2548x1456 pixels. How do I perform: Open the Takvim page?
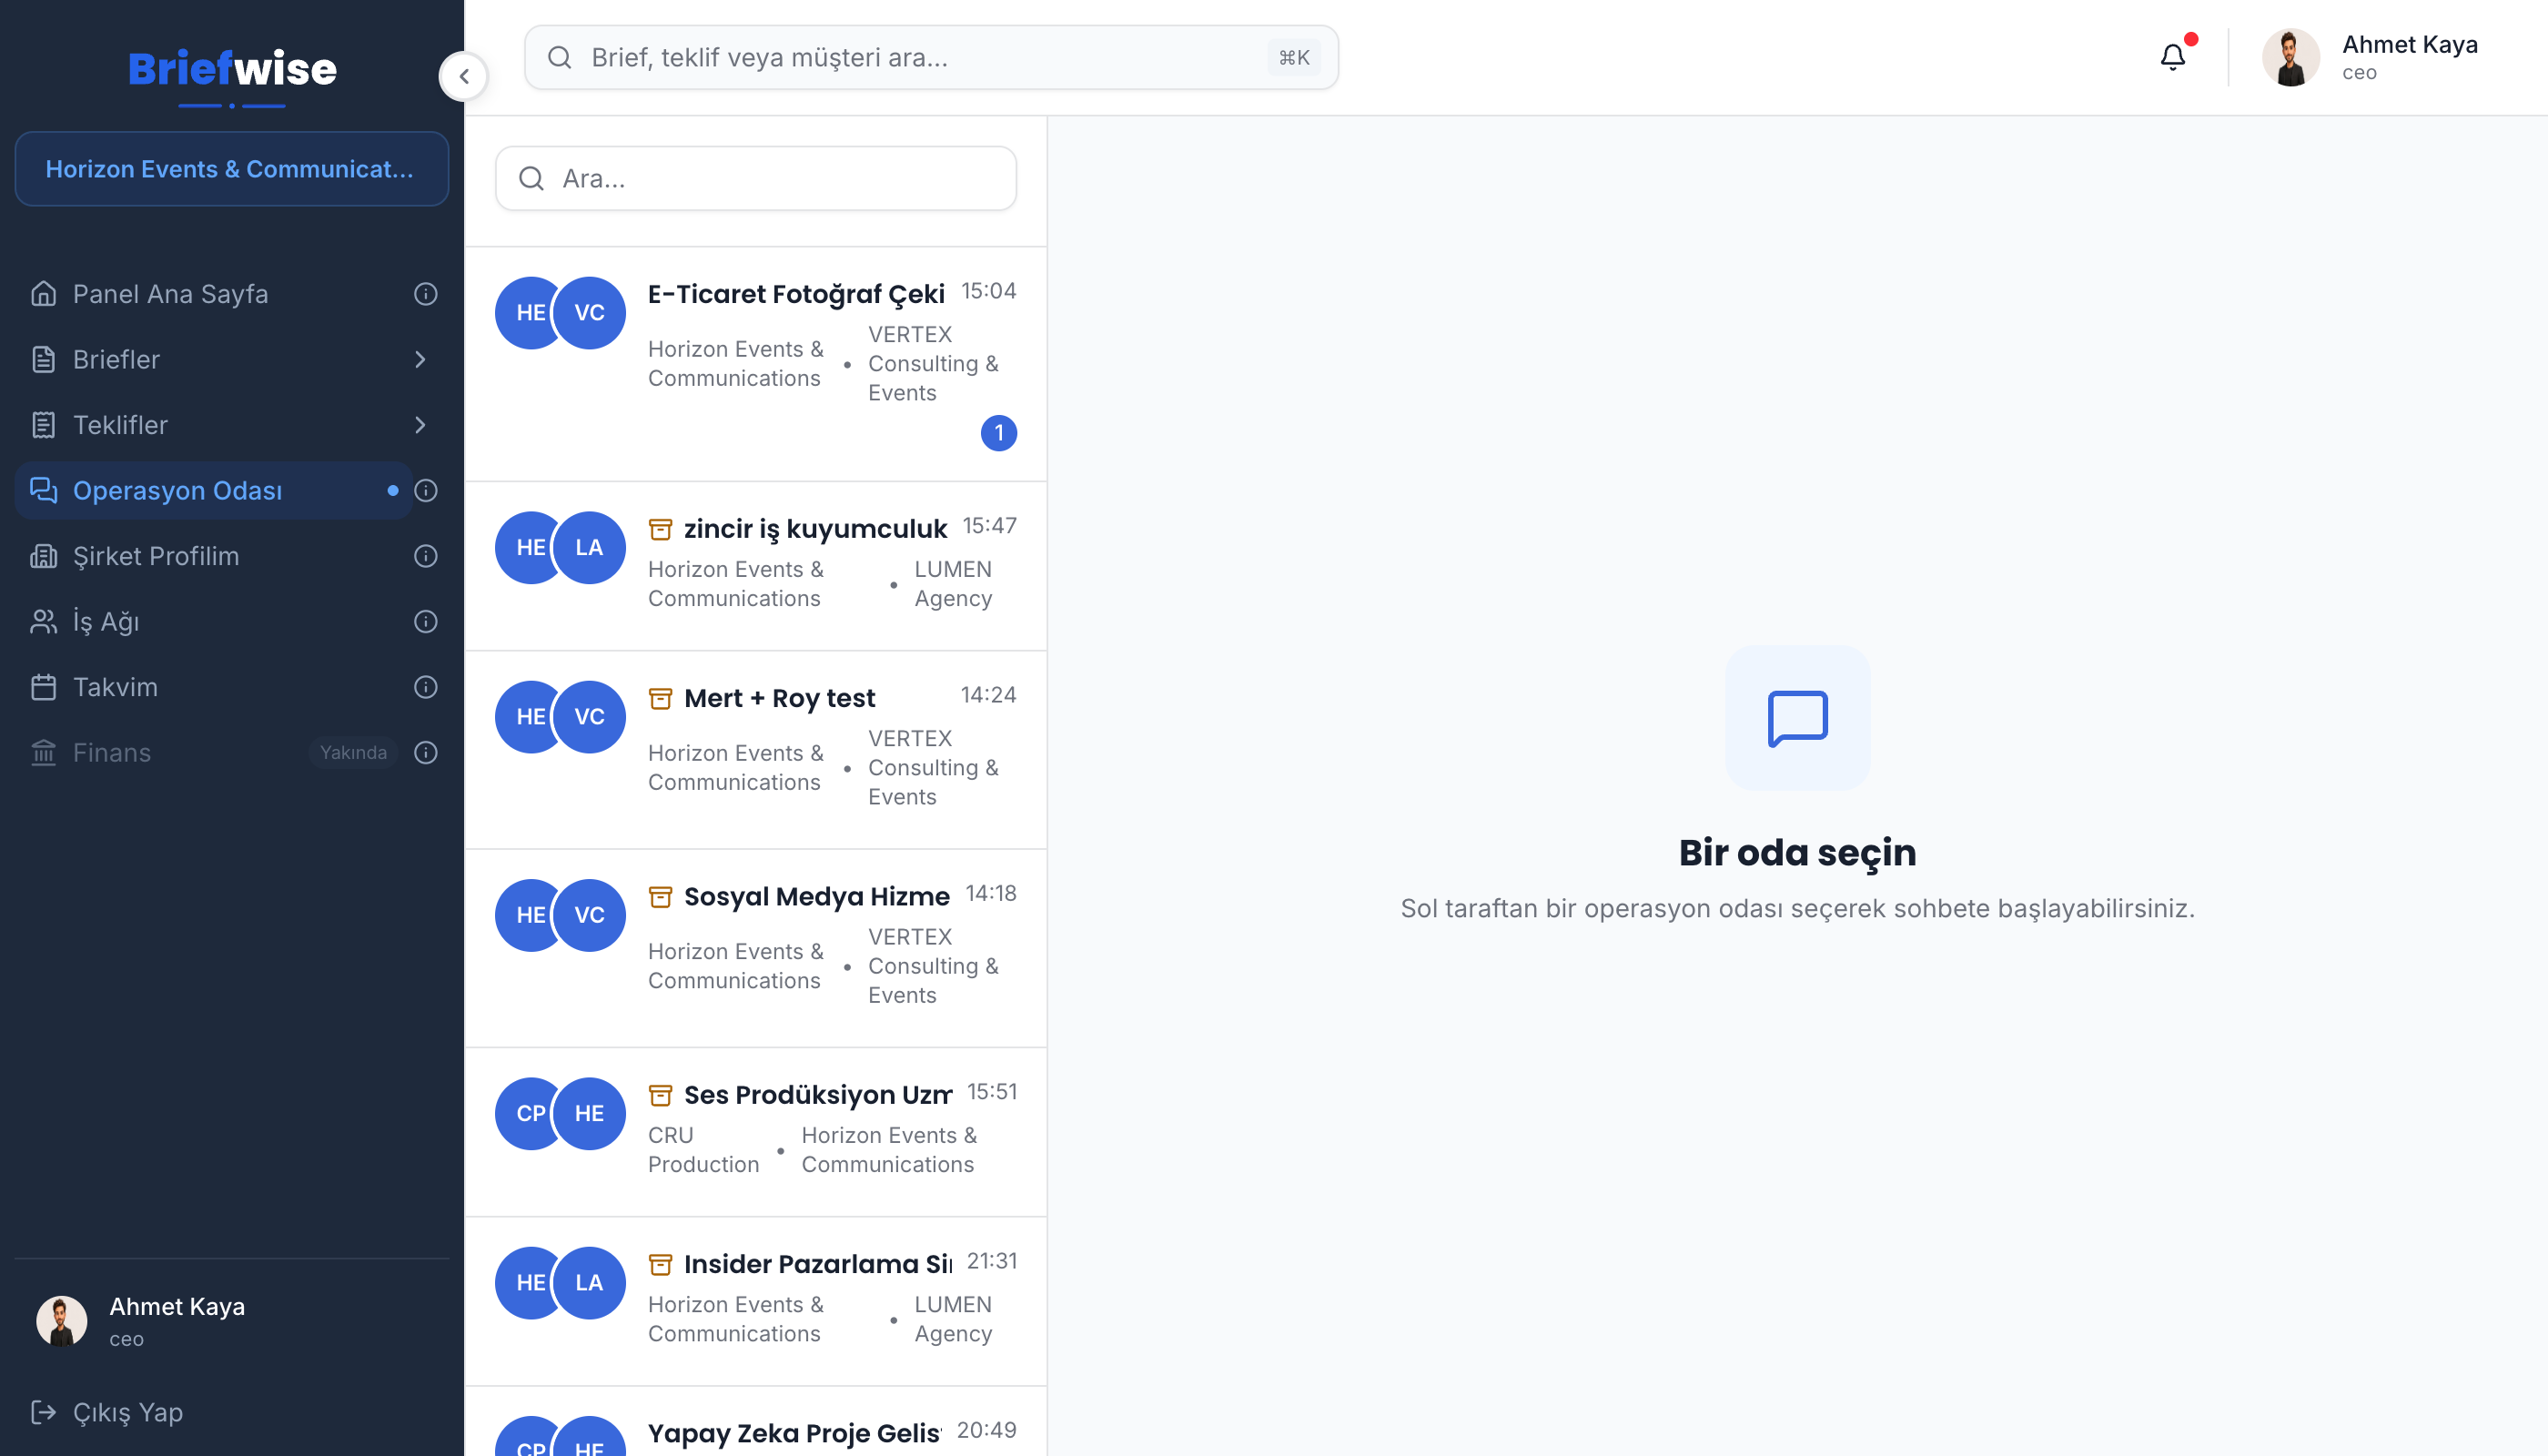[214, 687]
